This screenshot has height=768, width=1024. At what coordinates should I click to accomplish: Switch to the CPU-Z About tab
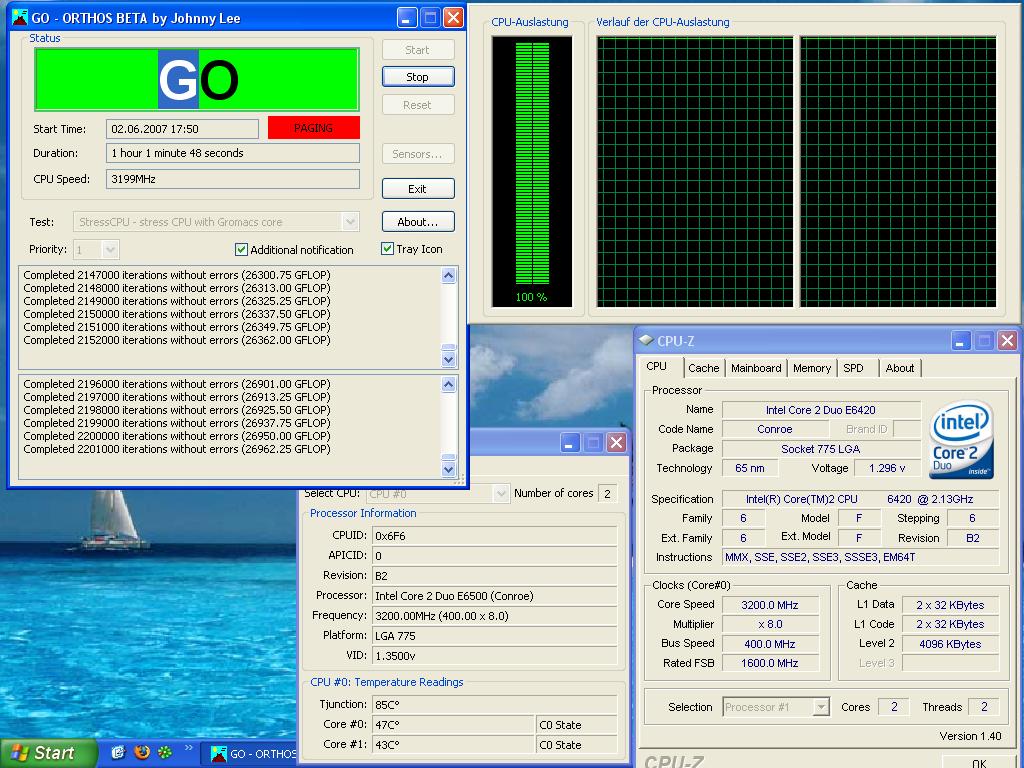(899, 368)
